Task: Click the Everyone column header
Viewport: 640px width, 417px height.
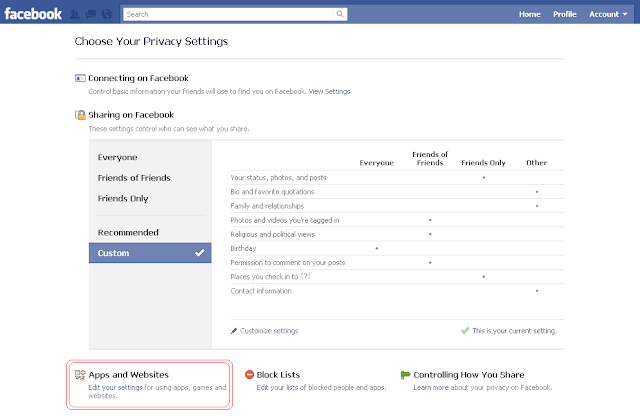Action: 376,163
